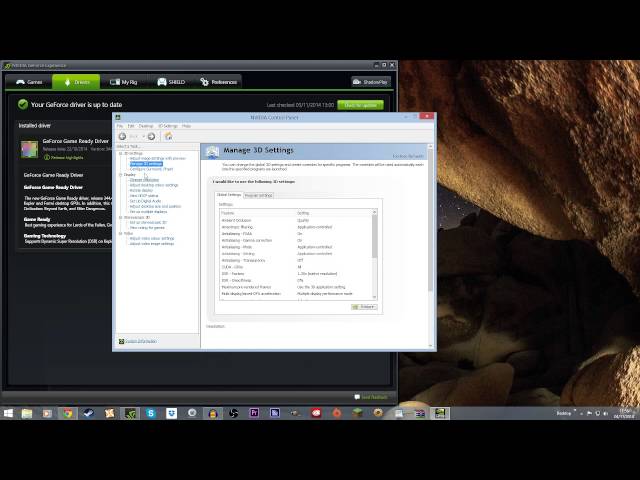Open the SHIELD tab

coord(171,82)
